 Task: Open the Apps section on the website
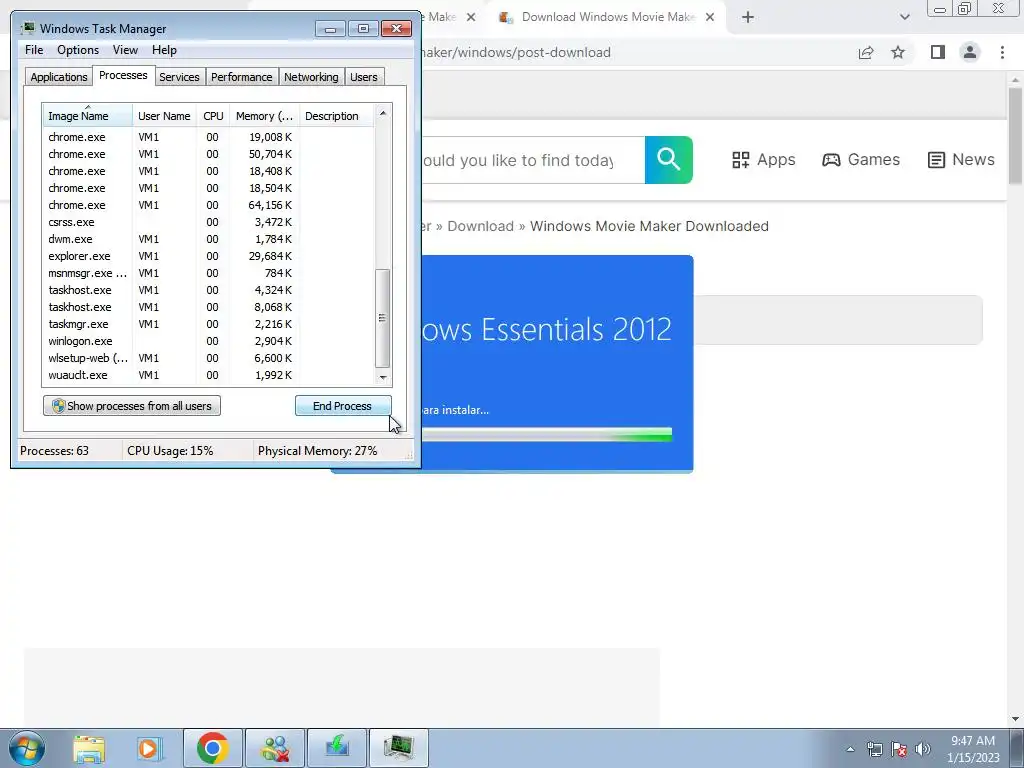click(x=763, y=160)
